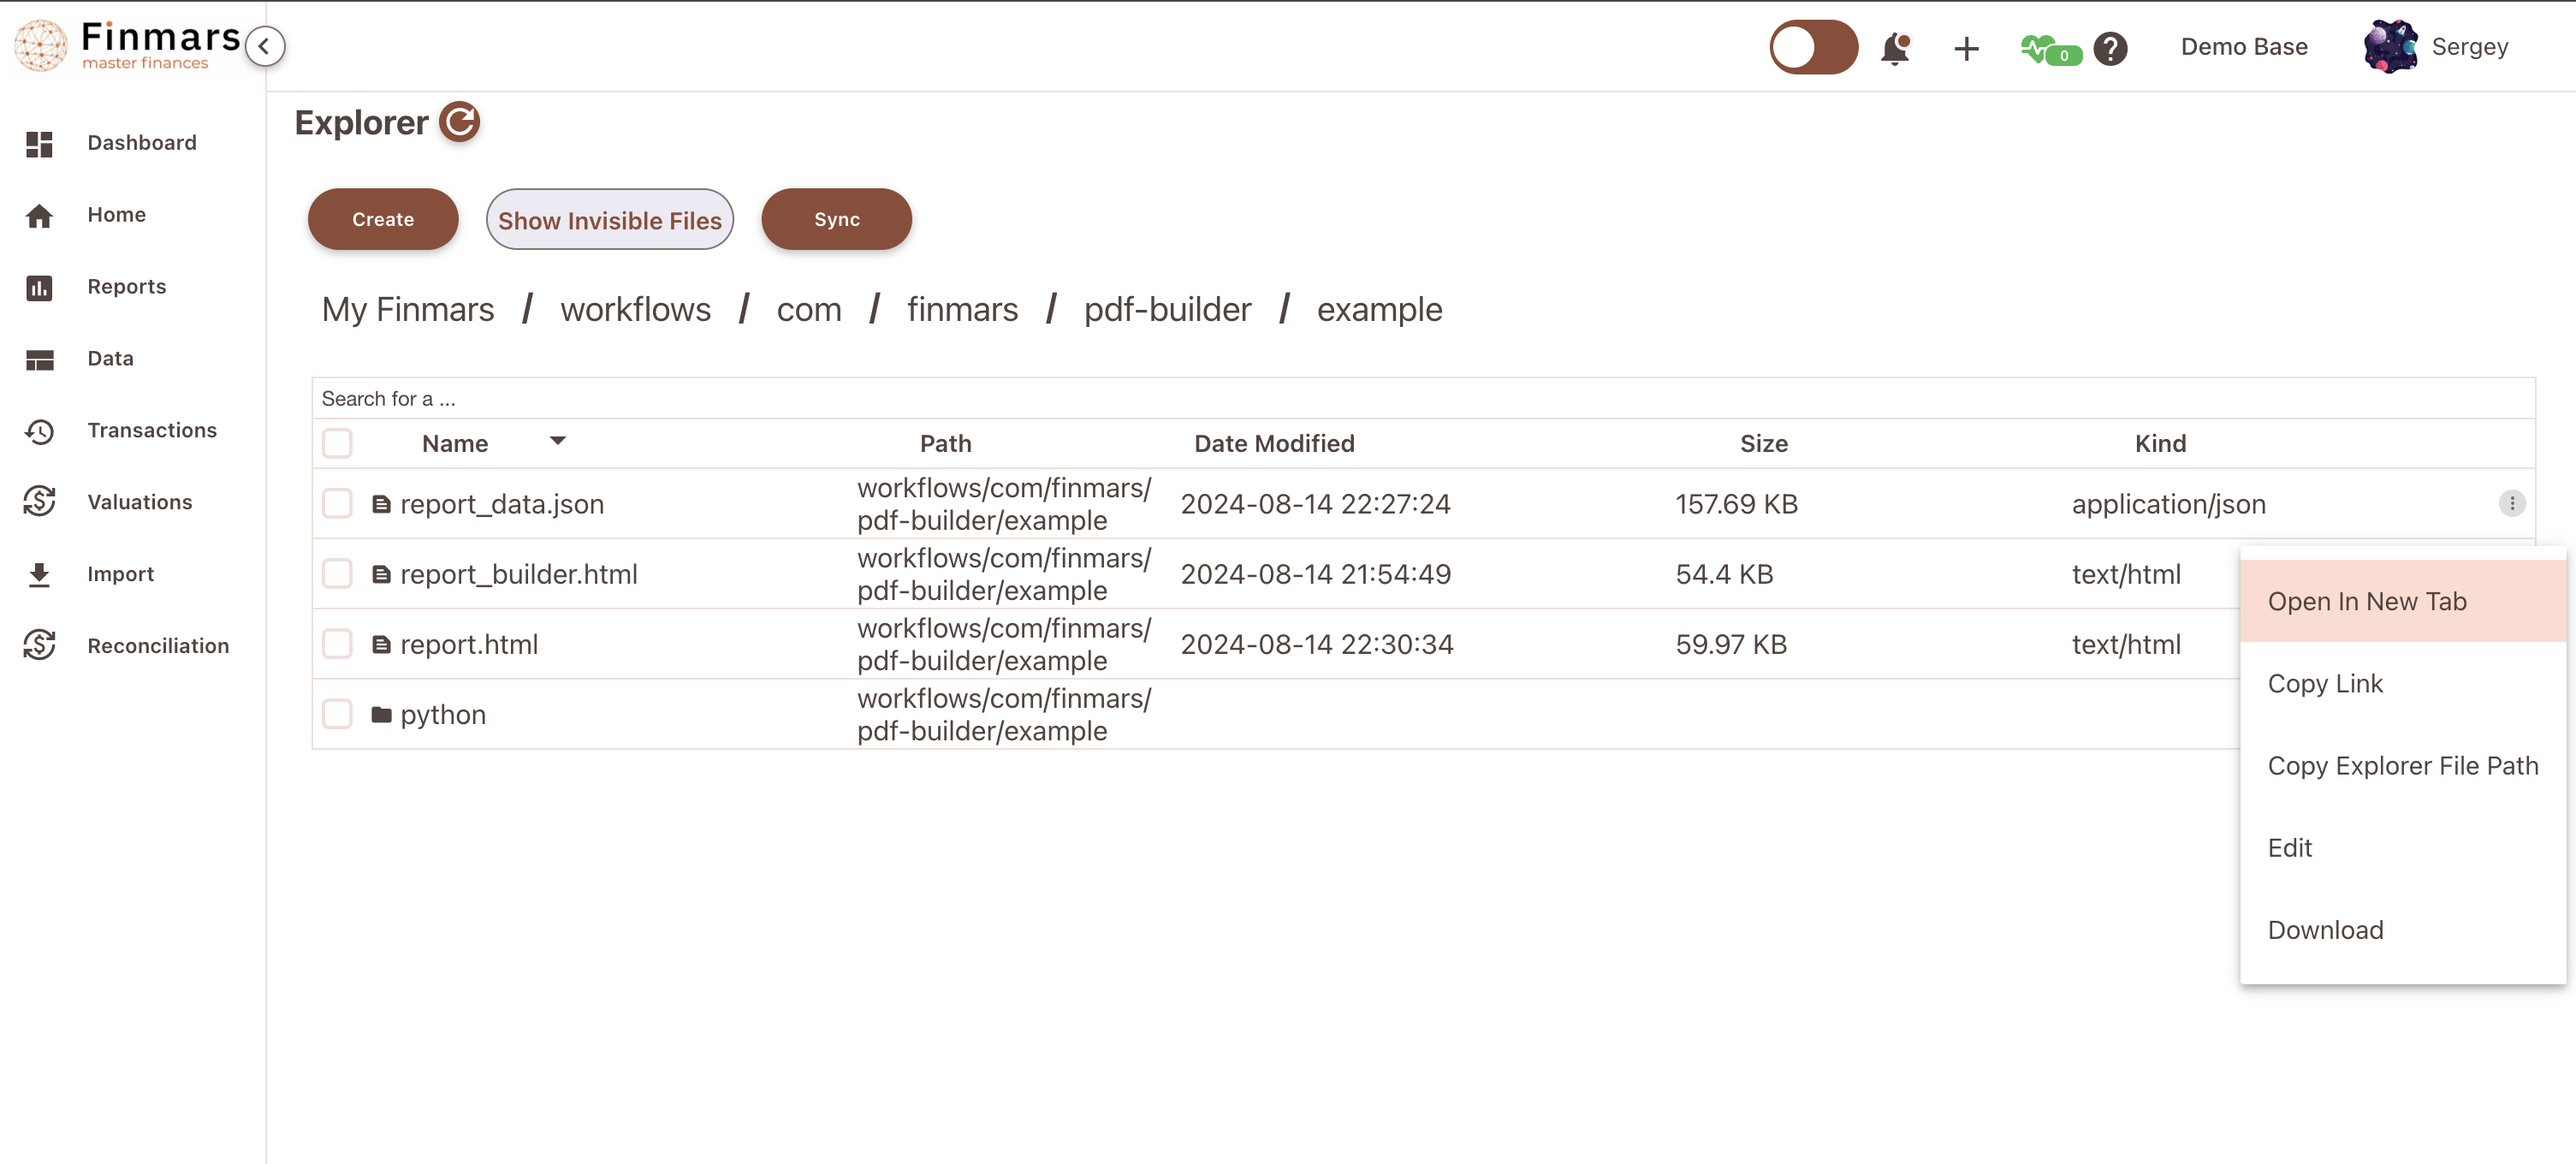The width and height of the screenshot is (2576, 1164).
Task: Click the Valuations currency icon
Action: pos(39,502)
